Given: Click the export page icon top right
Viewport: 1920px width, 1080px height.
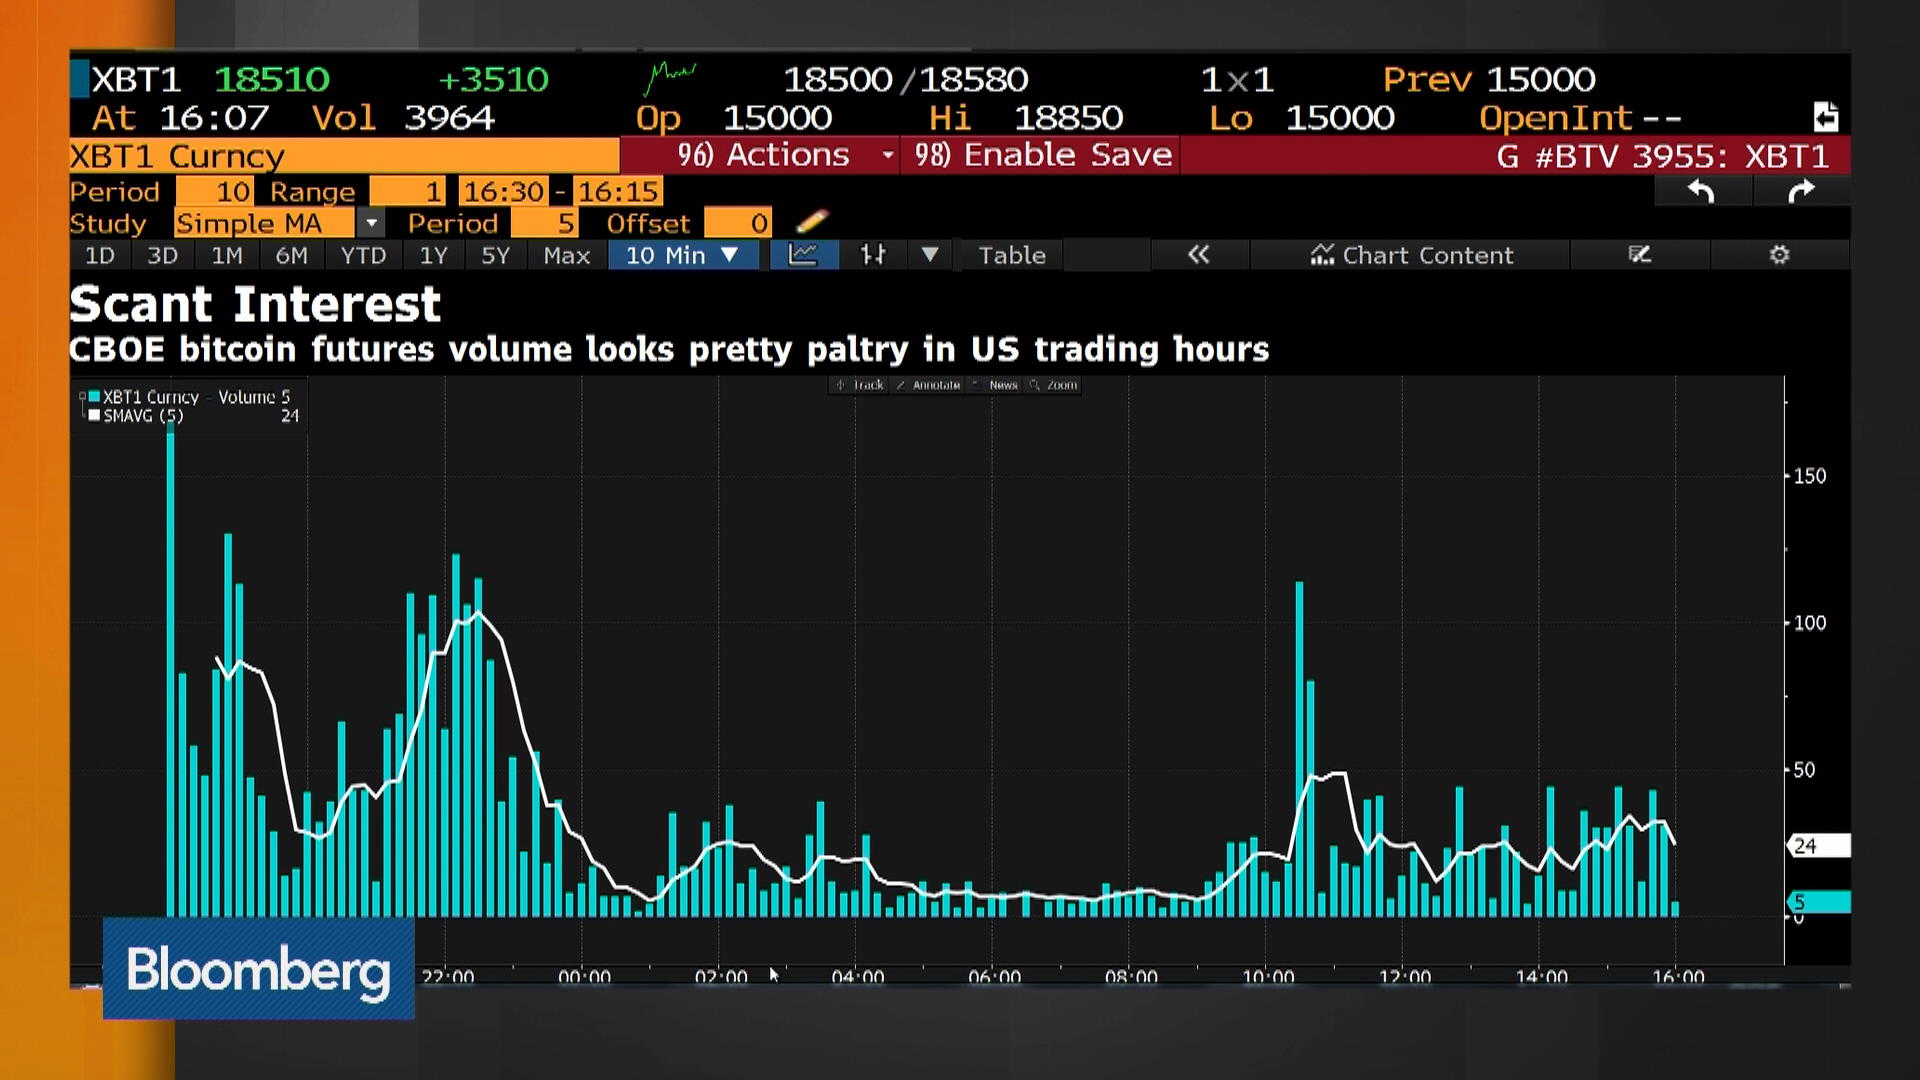Looking at the screenshot, I should click(1826, 117).
